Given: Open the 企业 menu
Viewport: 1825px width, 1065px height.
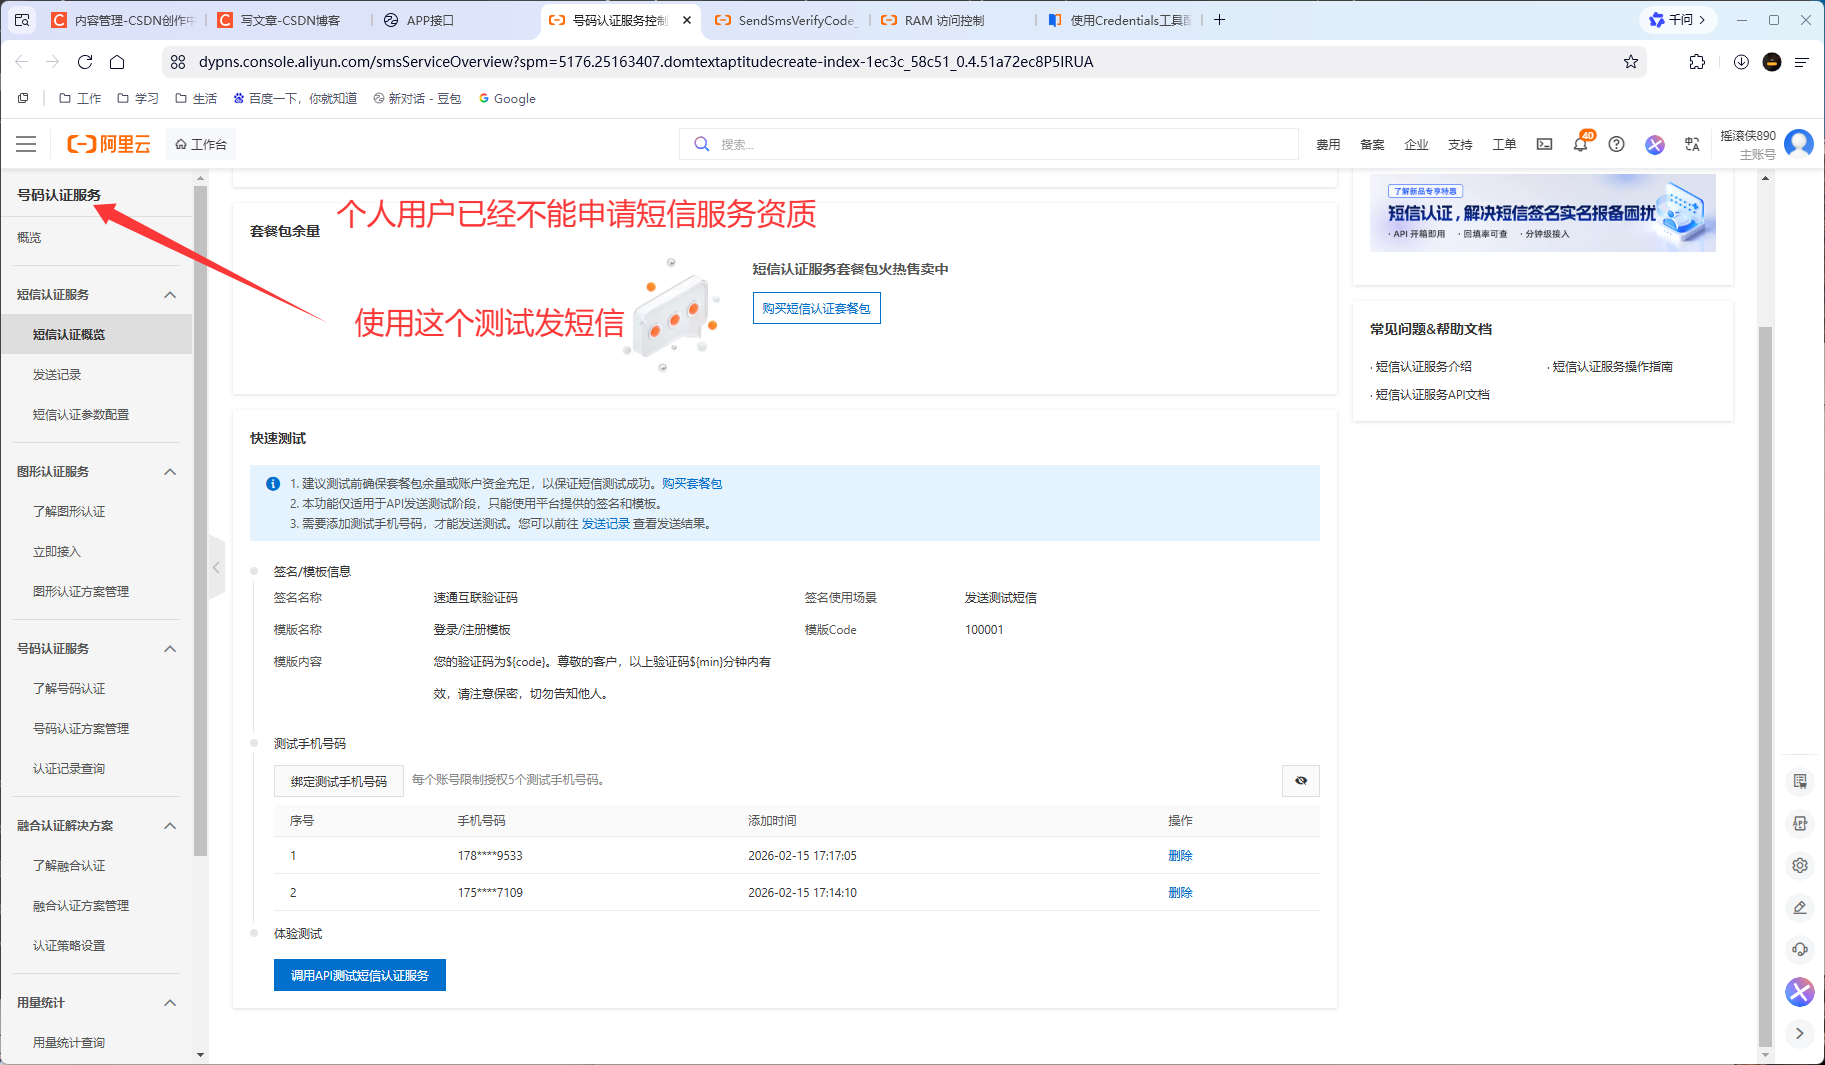Looking at the screenshot, I should click(1416, 145).
